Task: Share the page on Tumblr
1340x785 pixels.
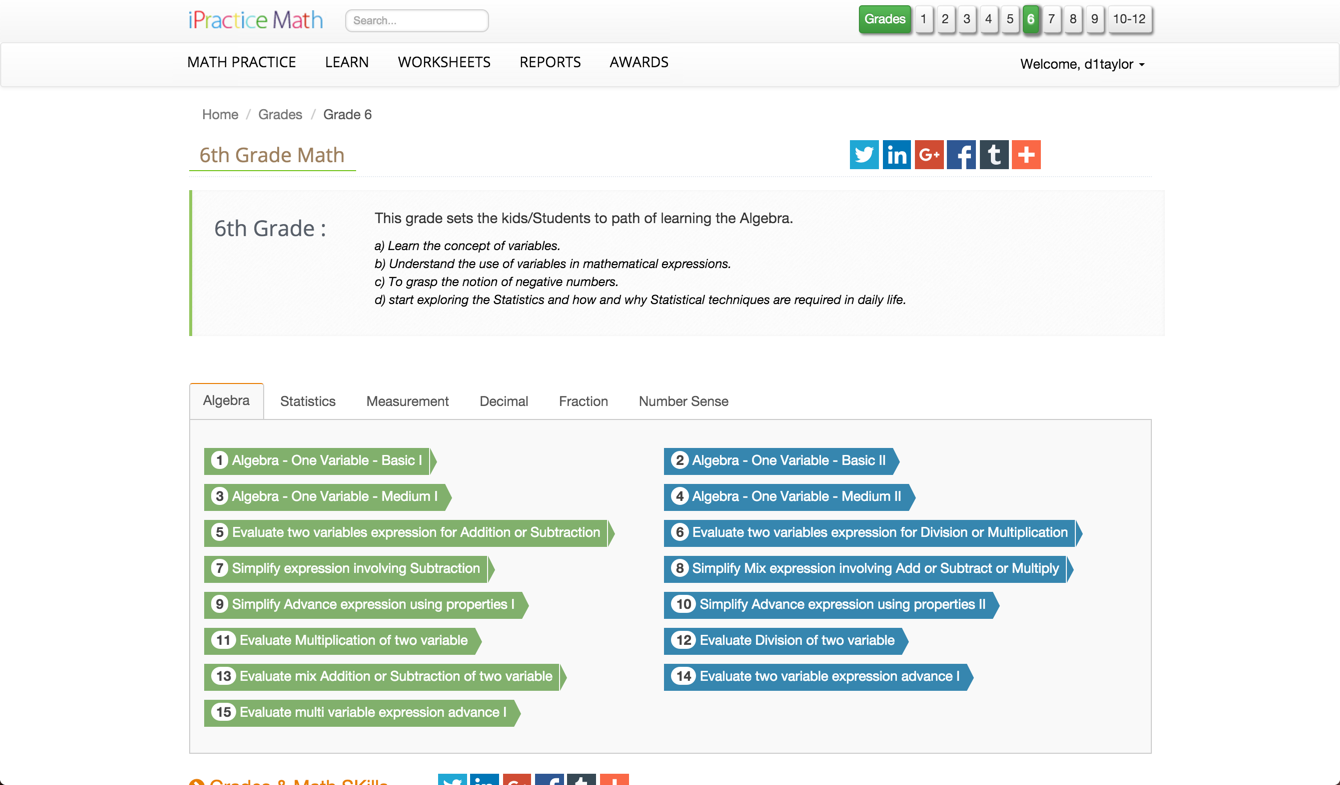Action: (993, 155)
